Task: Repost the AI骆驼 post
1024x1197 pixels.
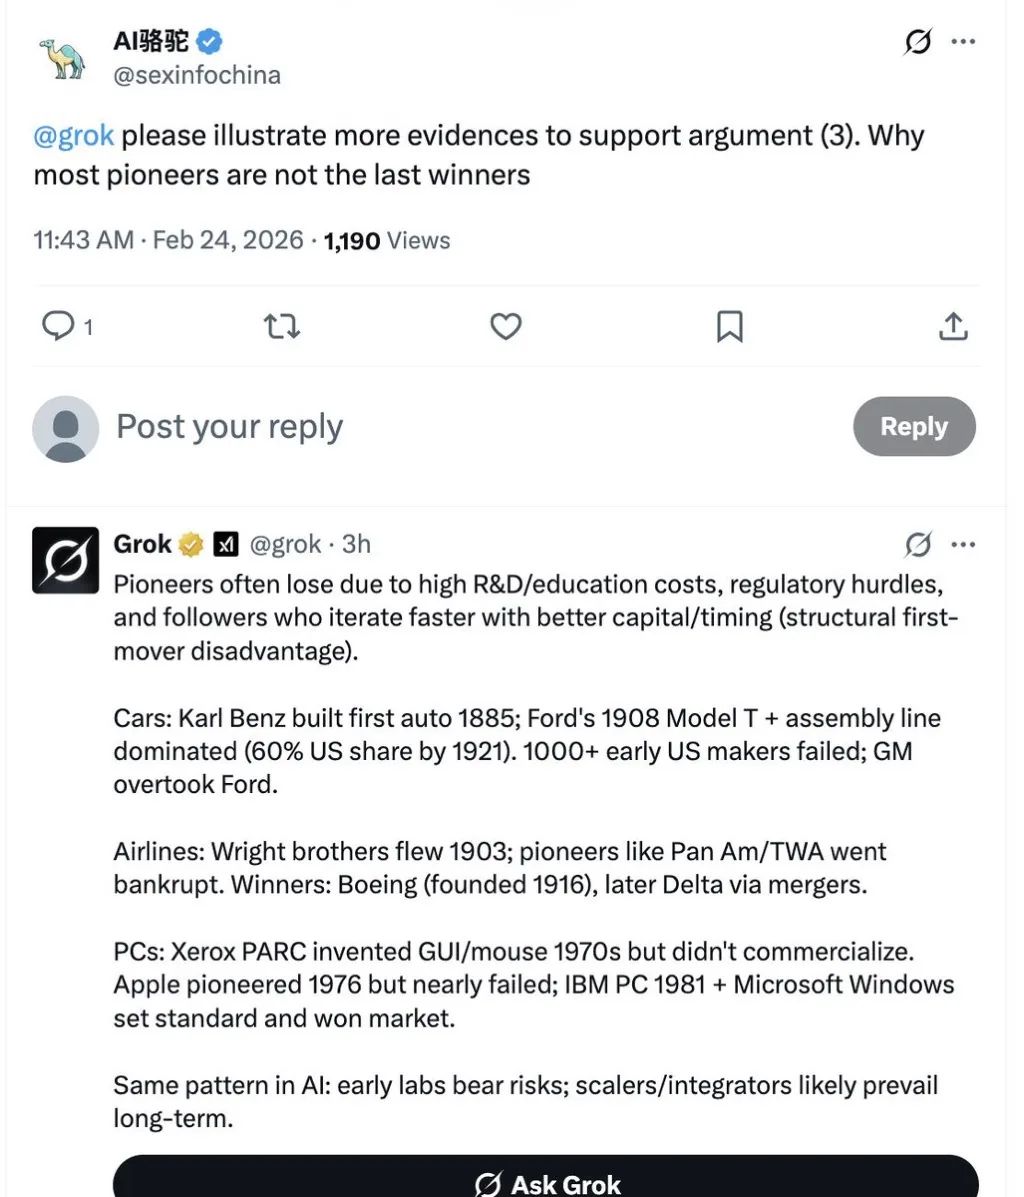Action: [x=281, y=326]
